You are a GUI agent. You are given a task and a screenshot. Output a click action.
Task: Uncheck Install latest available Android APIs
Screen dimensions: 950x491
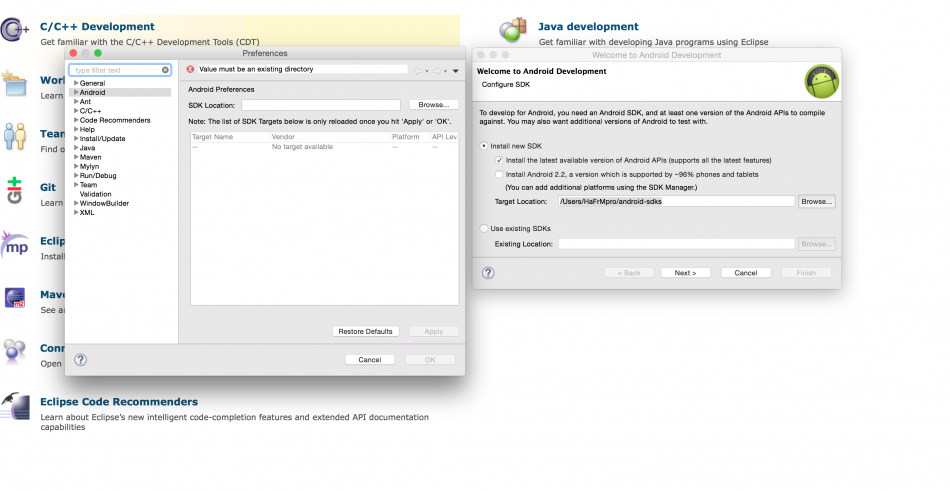[x=499, y=161]
